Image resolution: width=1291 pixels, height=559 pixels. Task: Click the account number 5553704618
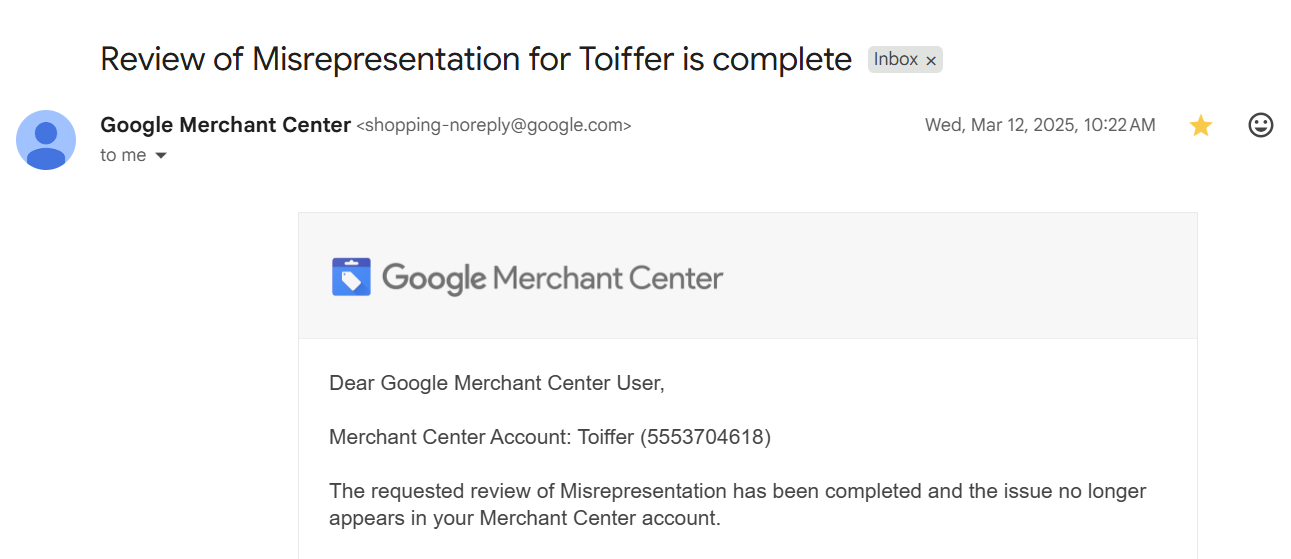[706, 437]
